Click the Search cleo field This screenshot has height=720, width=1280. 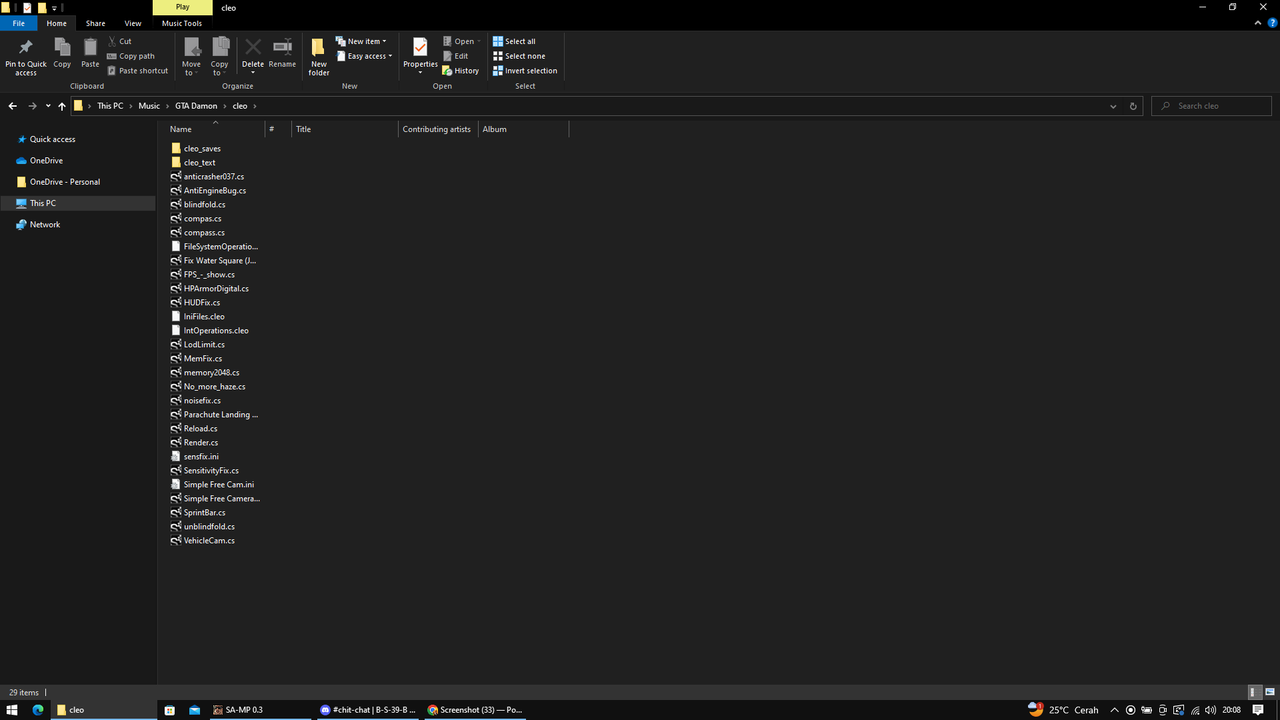1211,106
